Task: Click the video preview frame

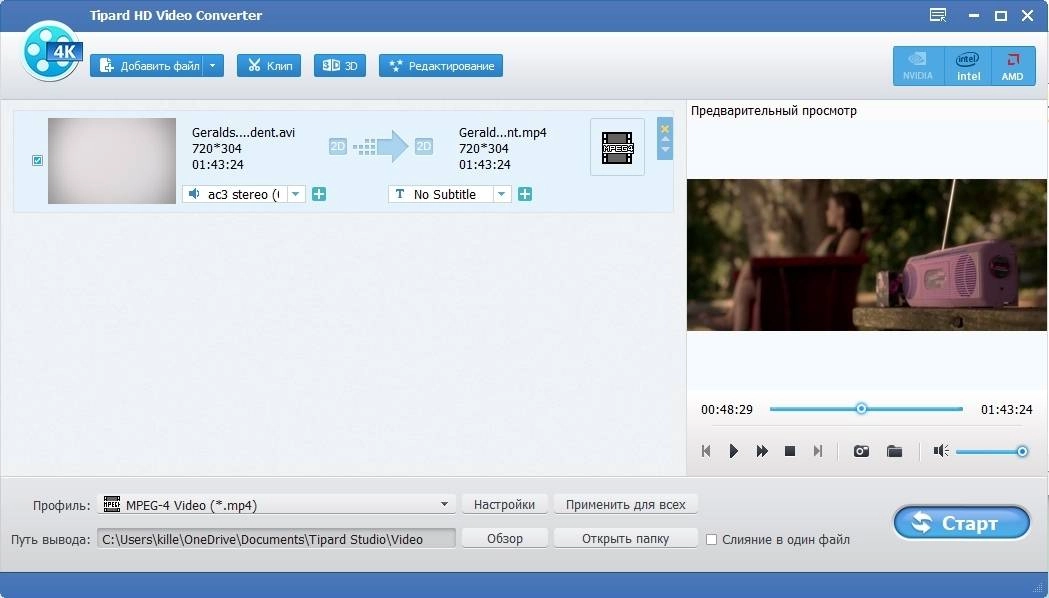Action: click(x=866, y=255)
